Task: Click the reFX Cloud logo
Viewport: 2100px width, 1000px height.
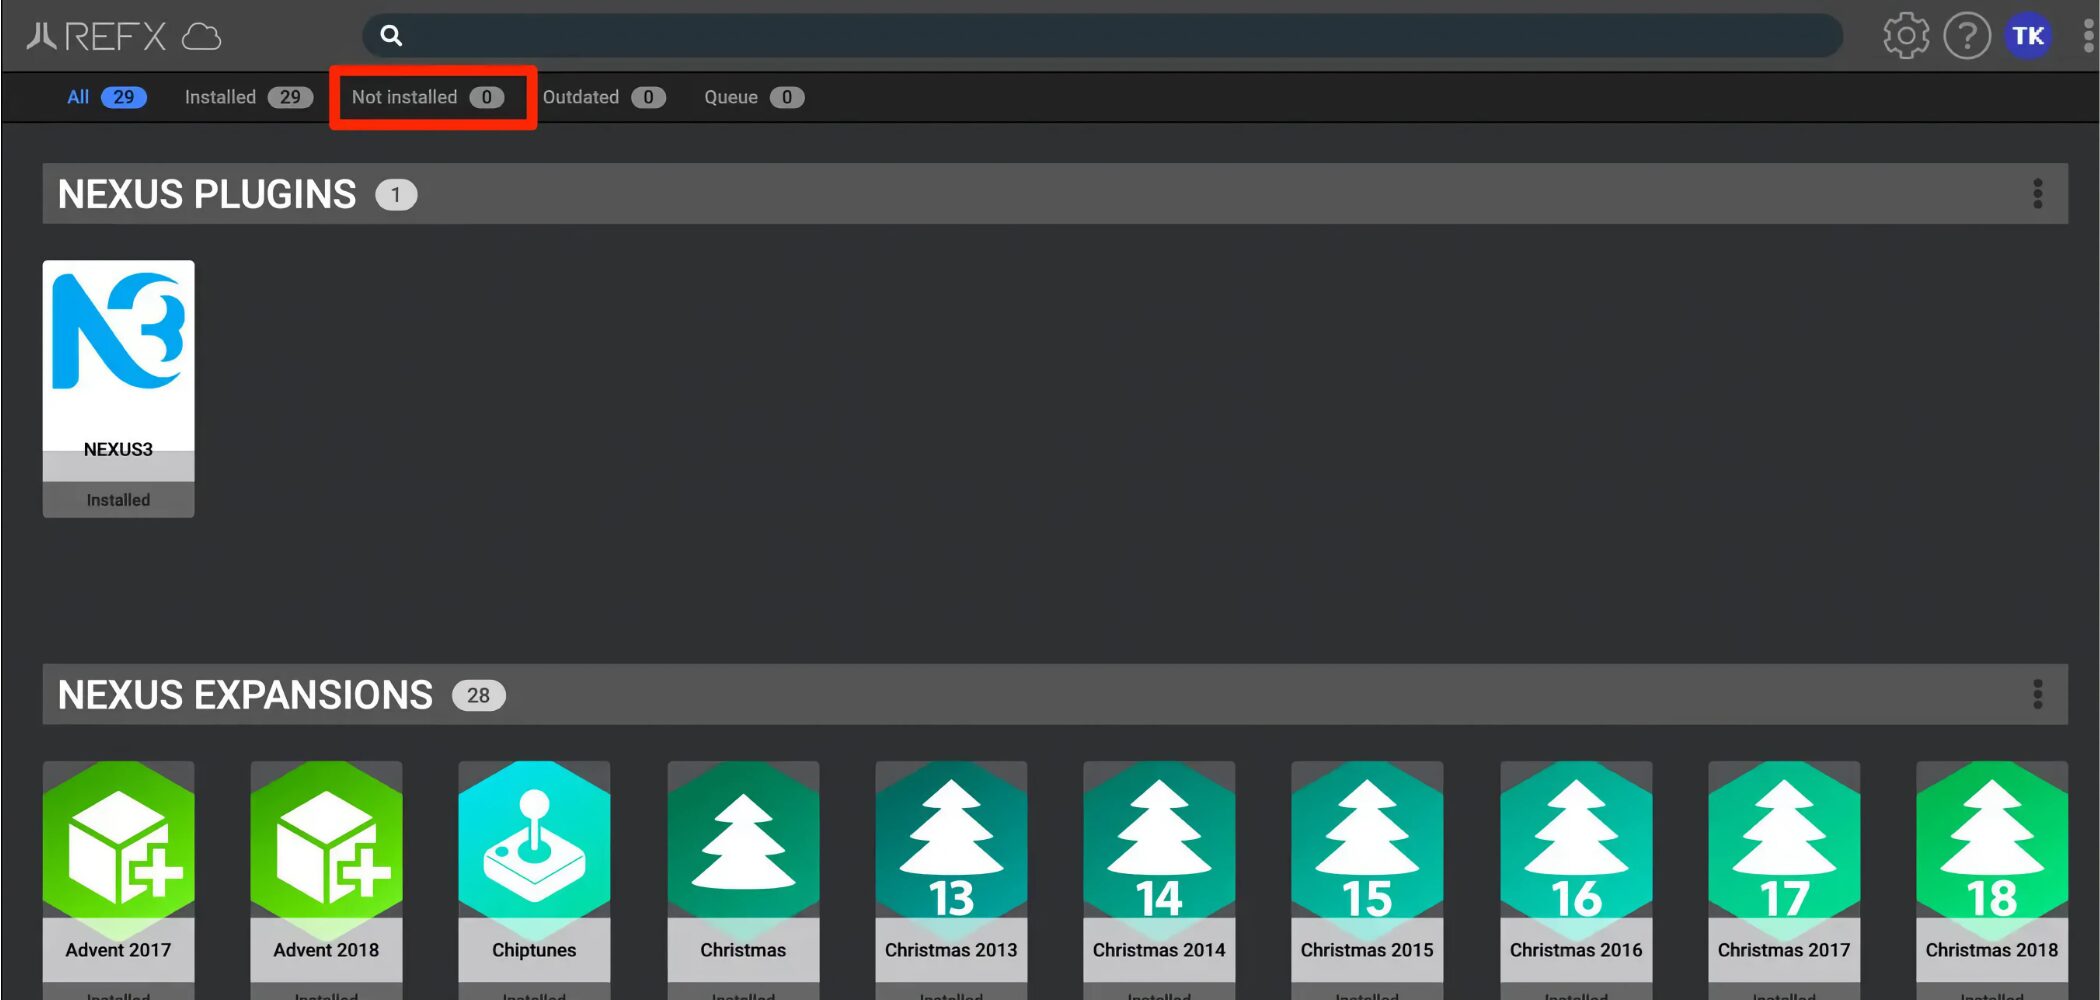Action: coord(123,37)
